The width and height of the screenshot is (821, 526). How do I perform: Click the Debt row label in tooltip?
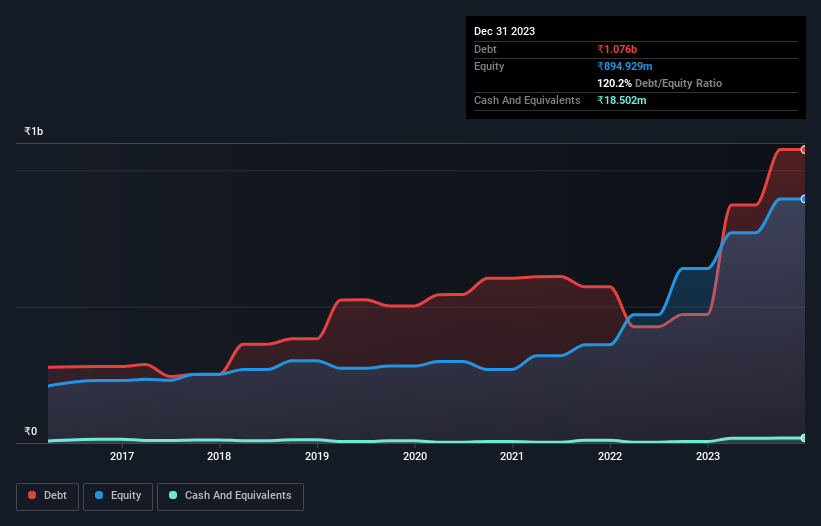(485, 49)
